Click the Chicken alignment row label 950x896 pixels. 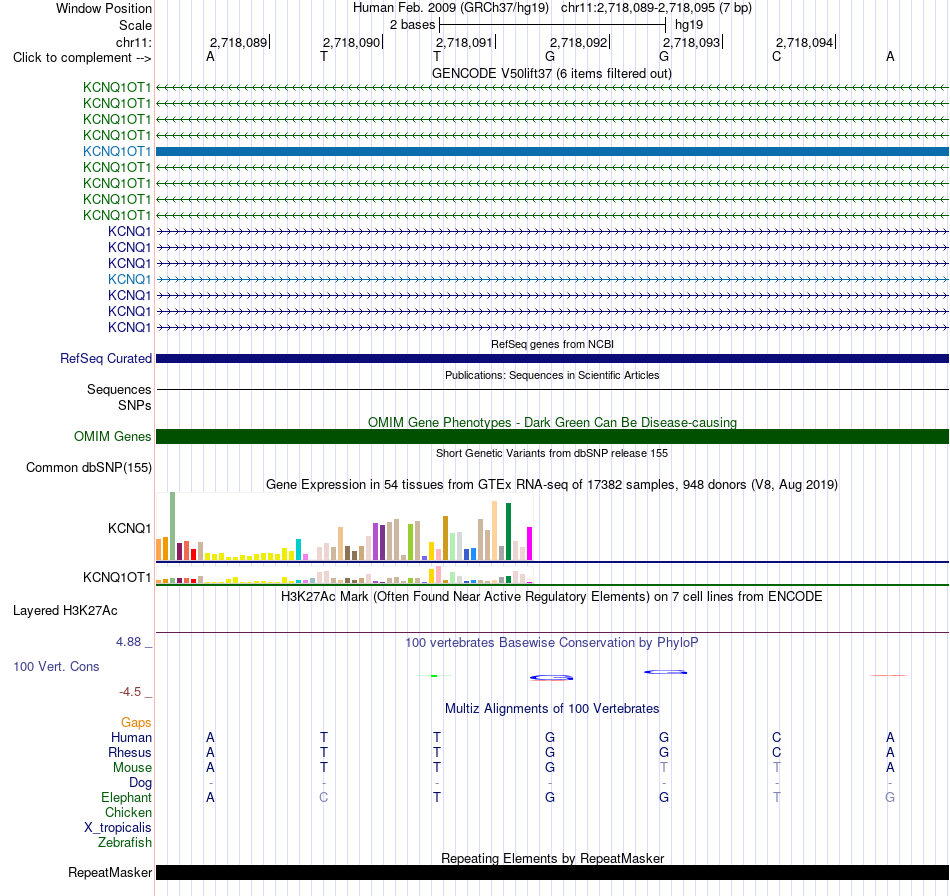point(128,812)
